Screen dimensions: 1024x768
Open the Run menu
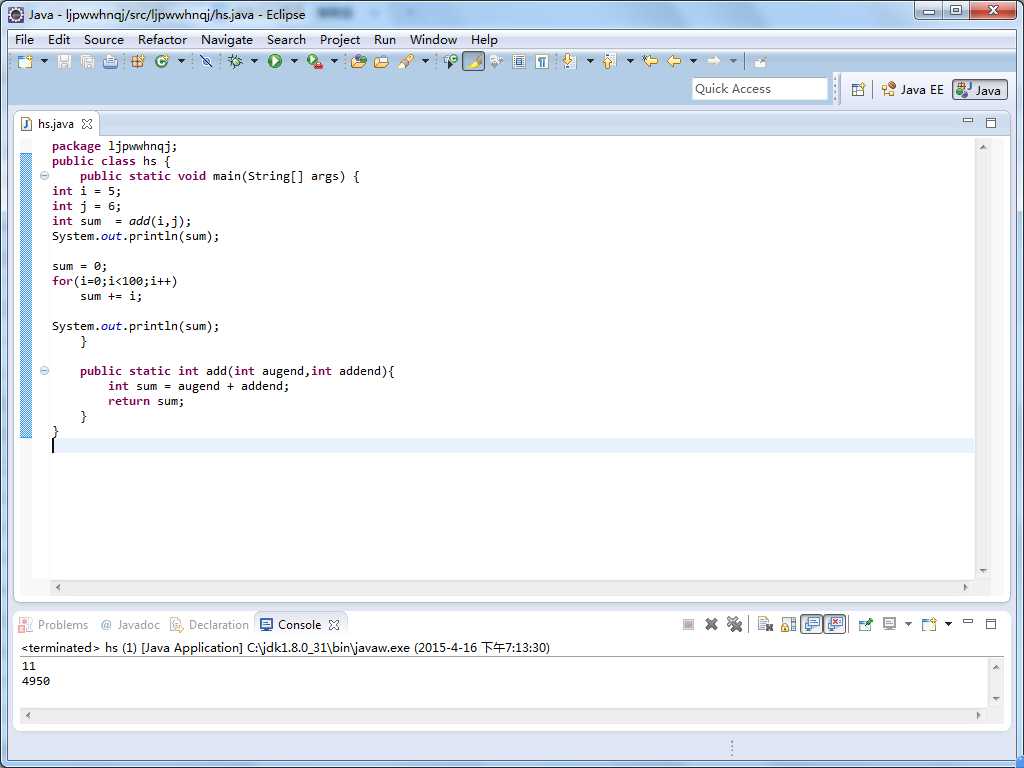[x=385, y=40]
